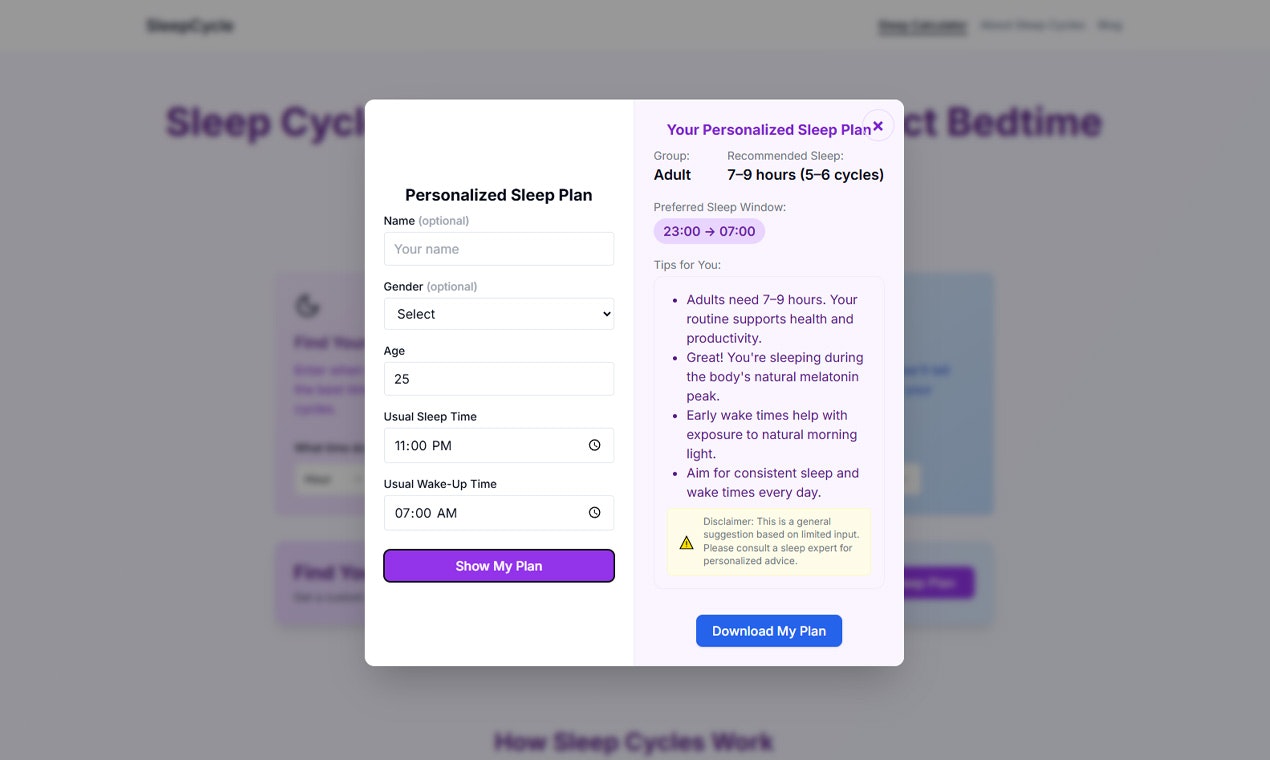Click into the Name input field
1270x760 pixels.
click(499, 249)
